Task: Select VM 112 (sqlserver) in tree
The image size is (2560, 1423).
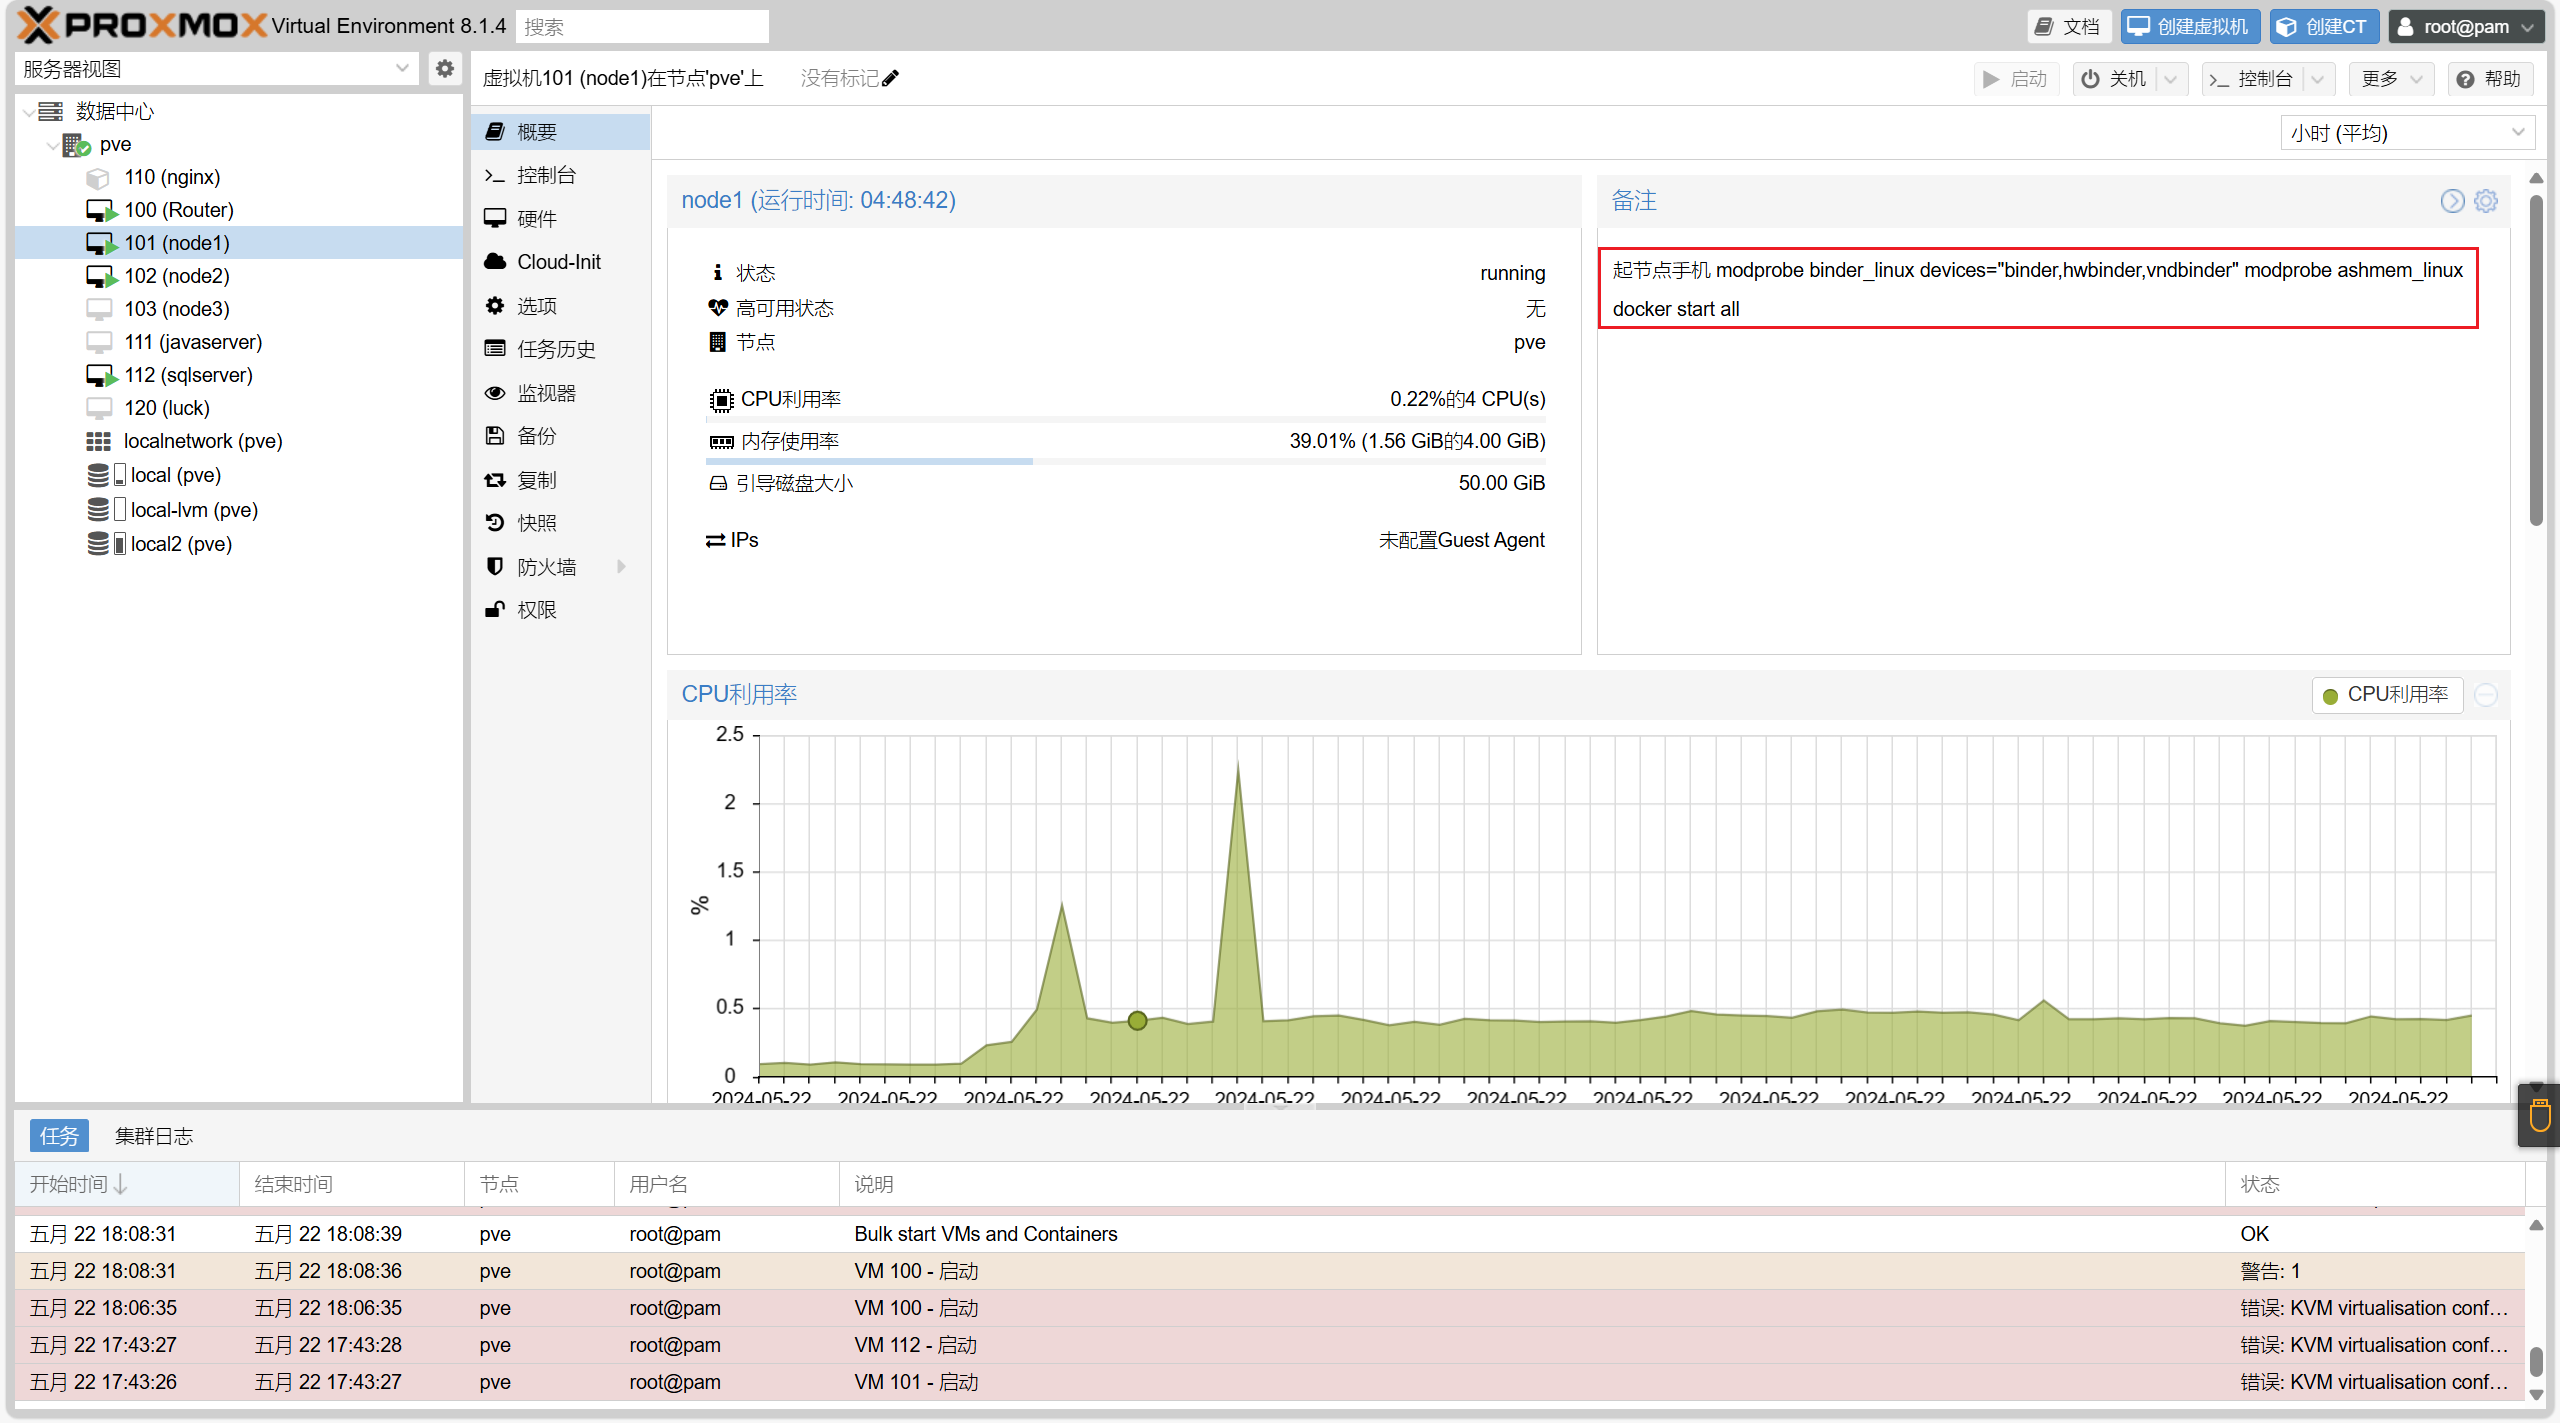Action: pyautogui.click(x=188, y=375)
